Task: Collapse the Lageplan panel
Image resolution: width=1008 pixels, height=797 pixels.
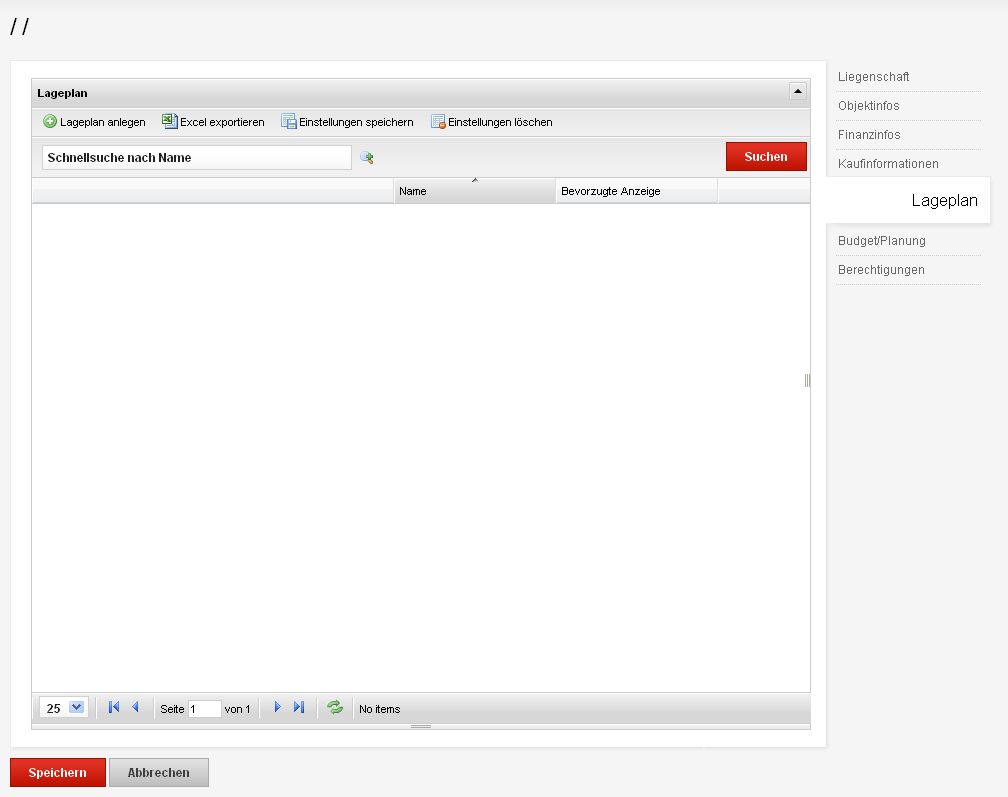Action: coord(797,92)
